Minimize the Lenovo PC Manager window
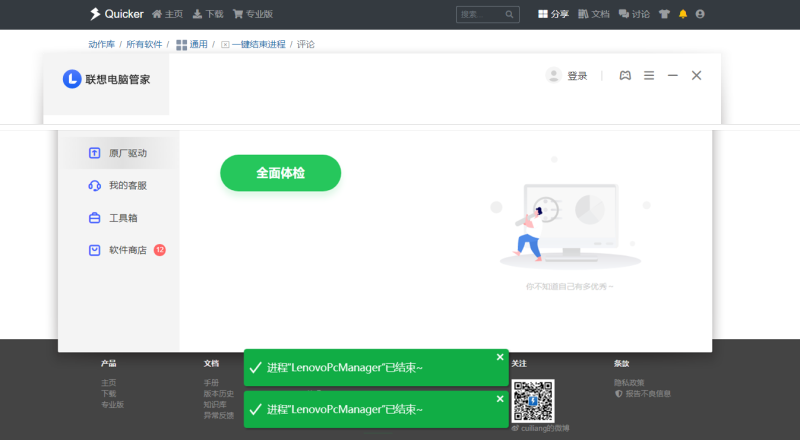 click(672, 76)
